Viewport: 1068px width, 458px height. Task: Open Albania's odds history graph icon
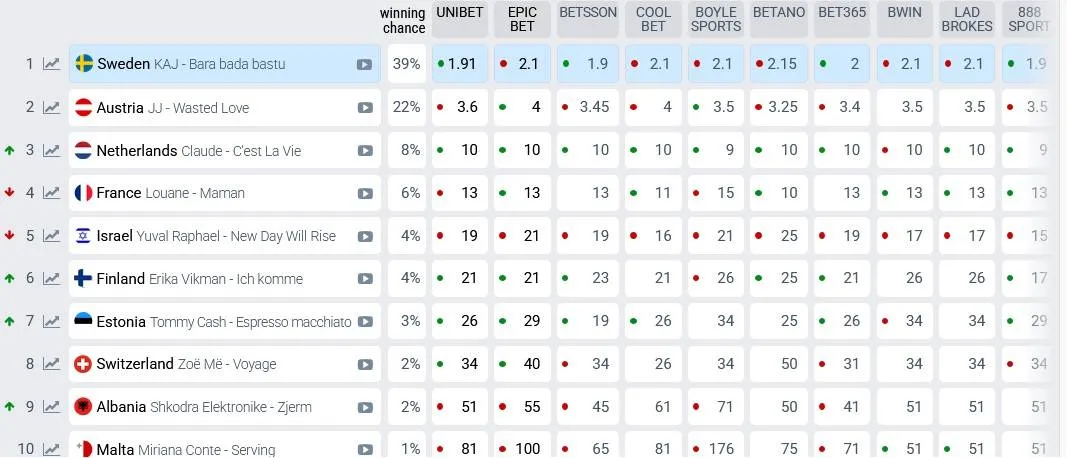pos(51,407)
